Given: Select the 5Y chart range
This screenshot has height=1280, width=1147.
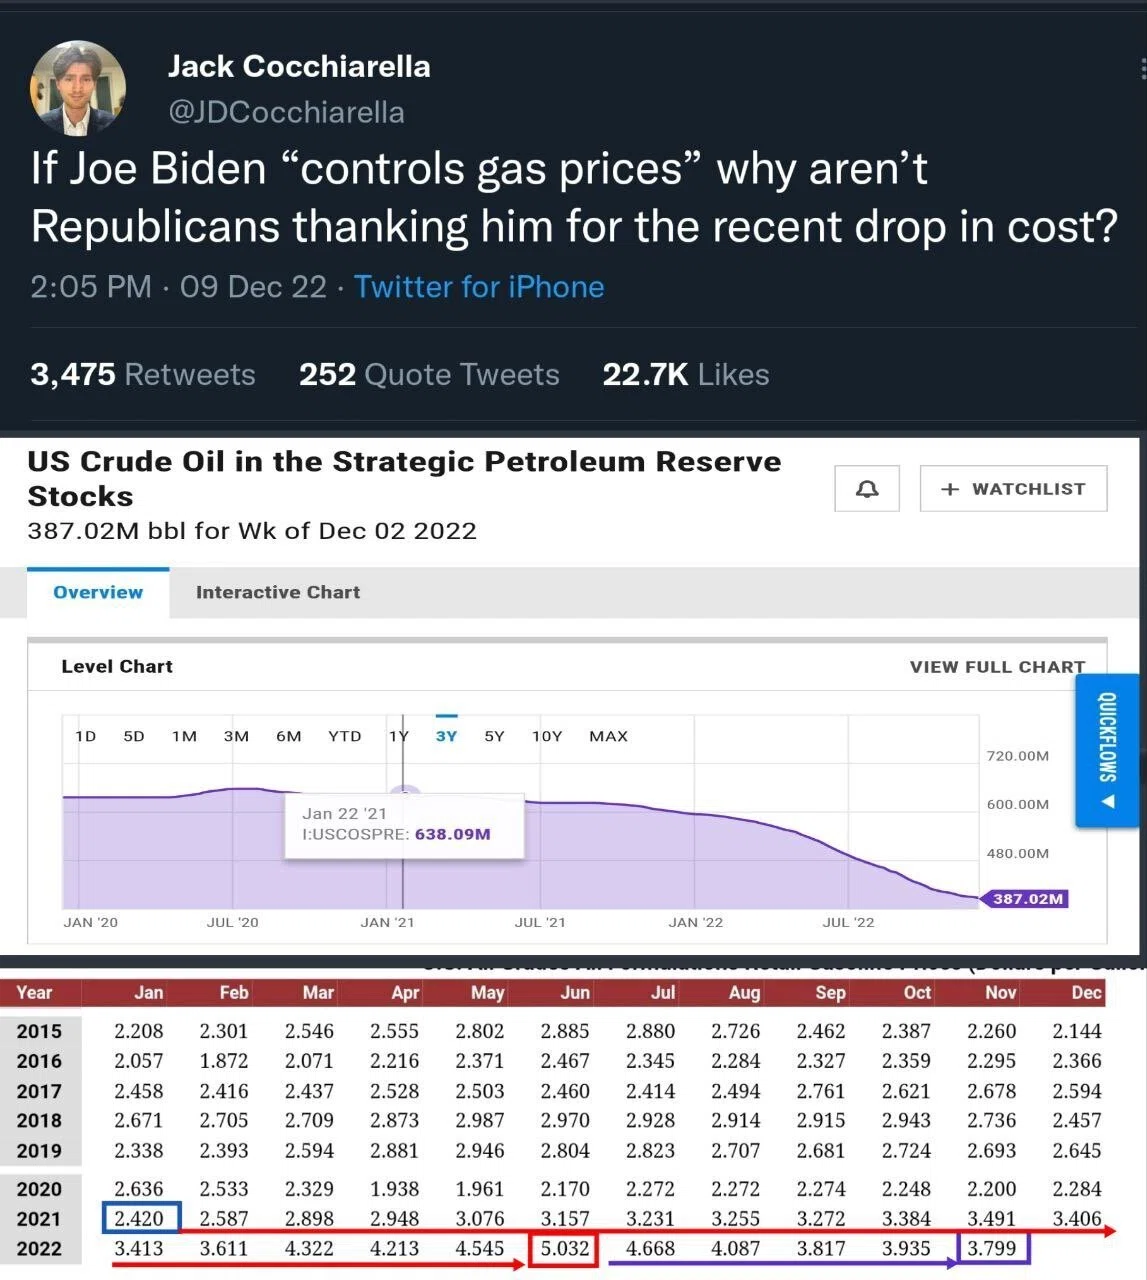Looking at the screenshot, I should click(494, 736).
